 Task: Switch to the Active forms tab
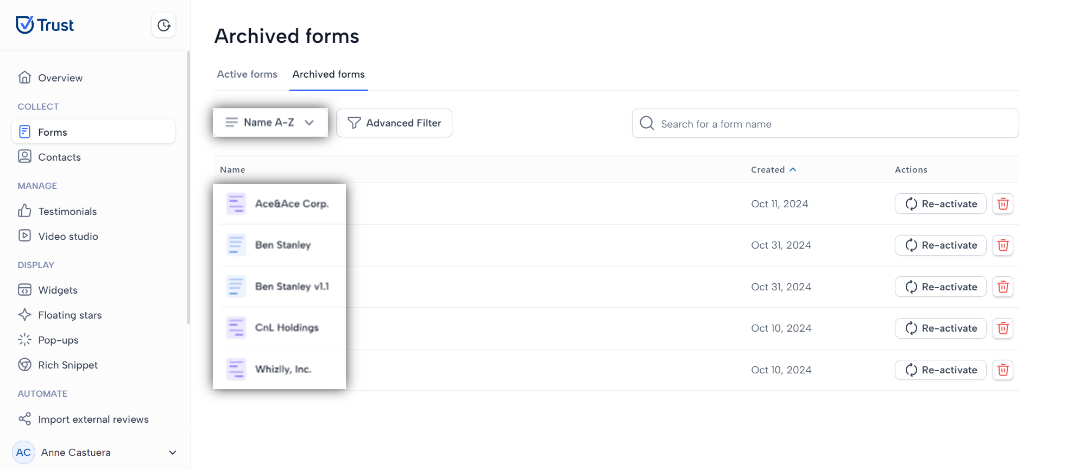tap(247, 74)
